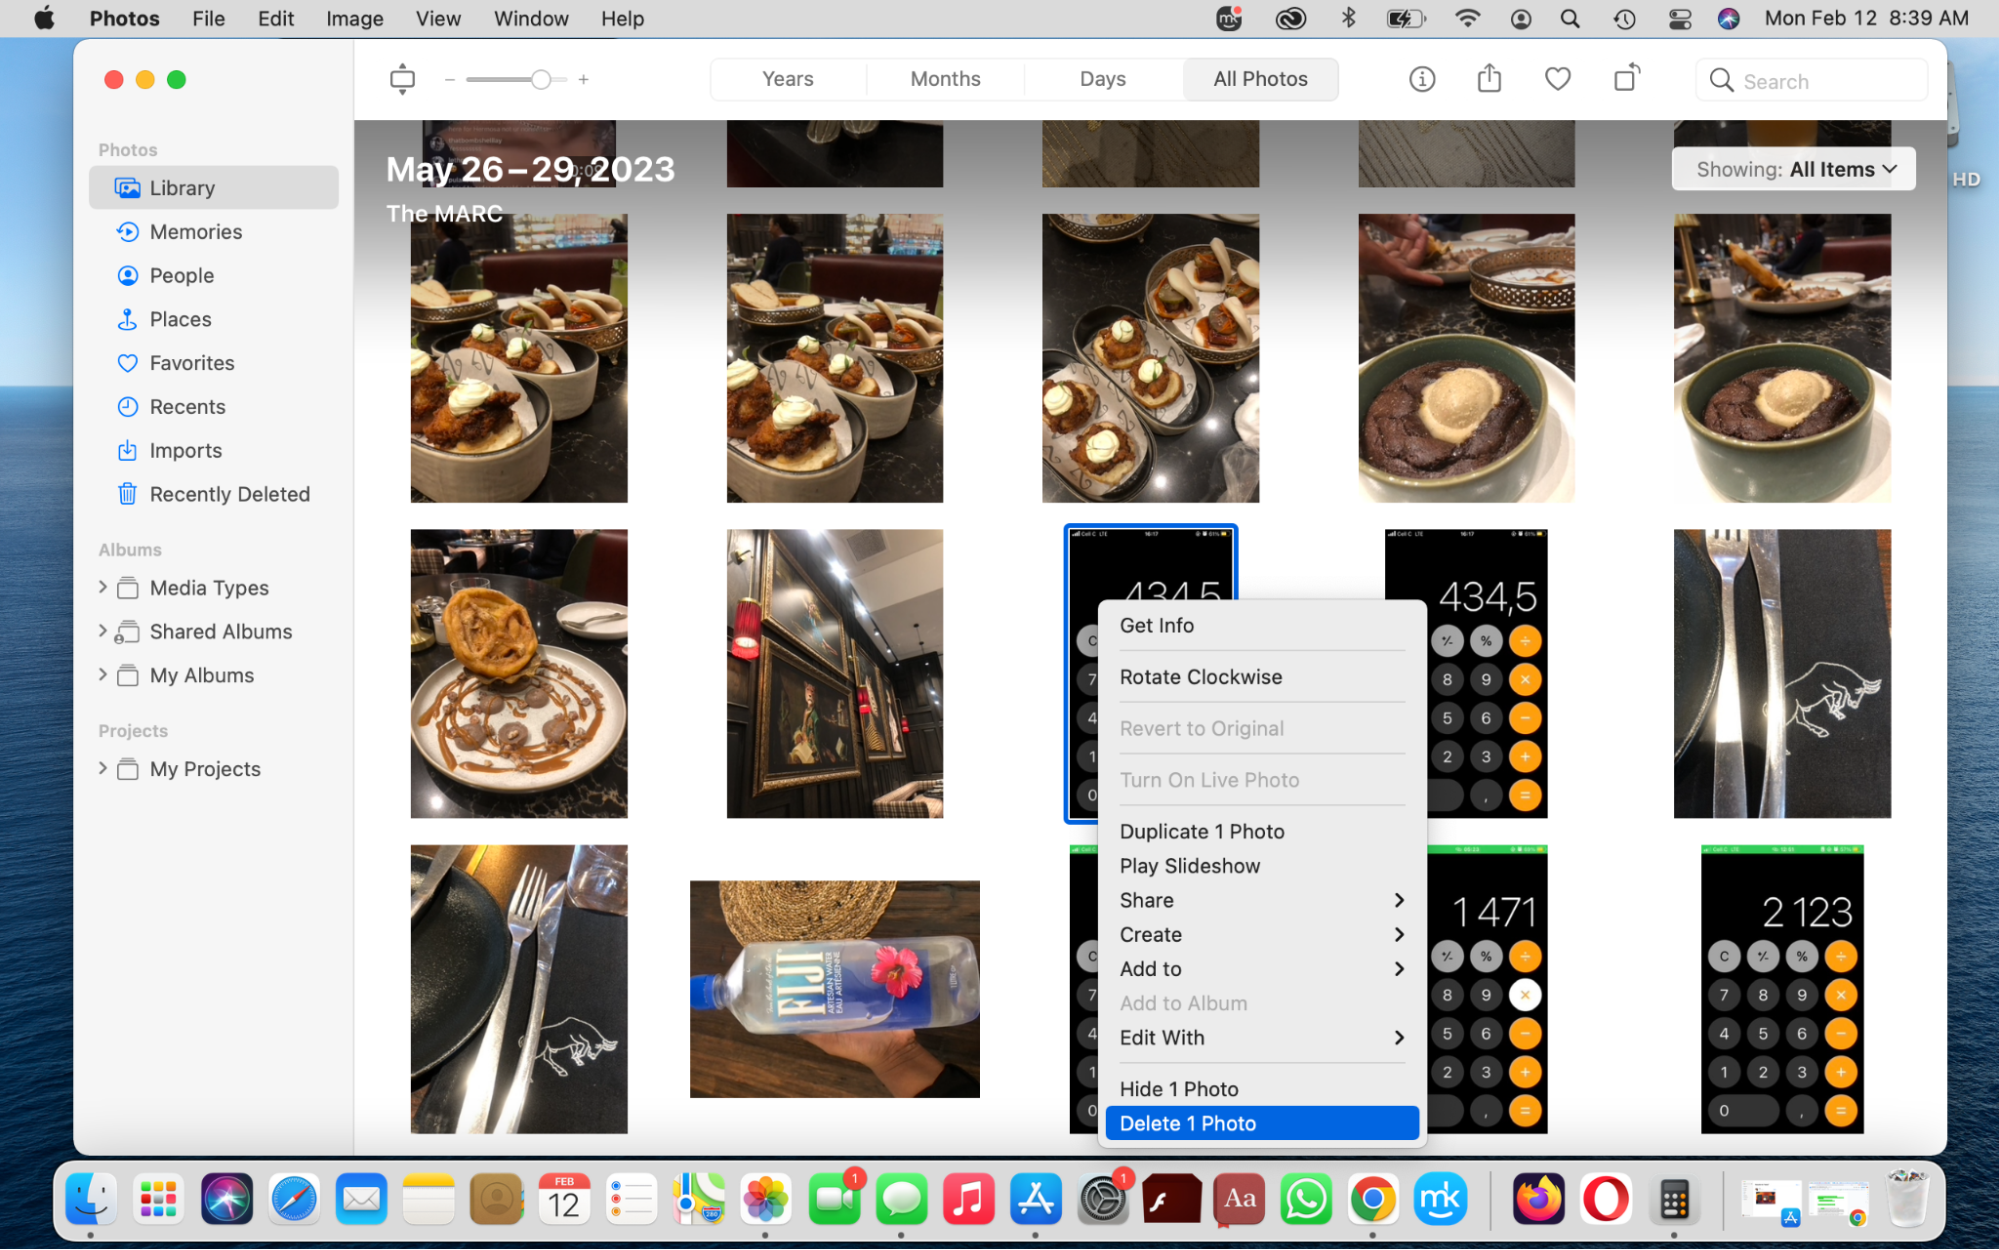Open Trash in the Dock
1999x1250 pixels.
pyautogui.click(x=1907, y=1199)
